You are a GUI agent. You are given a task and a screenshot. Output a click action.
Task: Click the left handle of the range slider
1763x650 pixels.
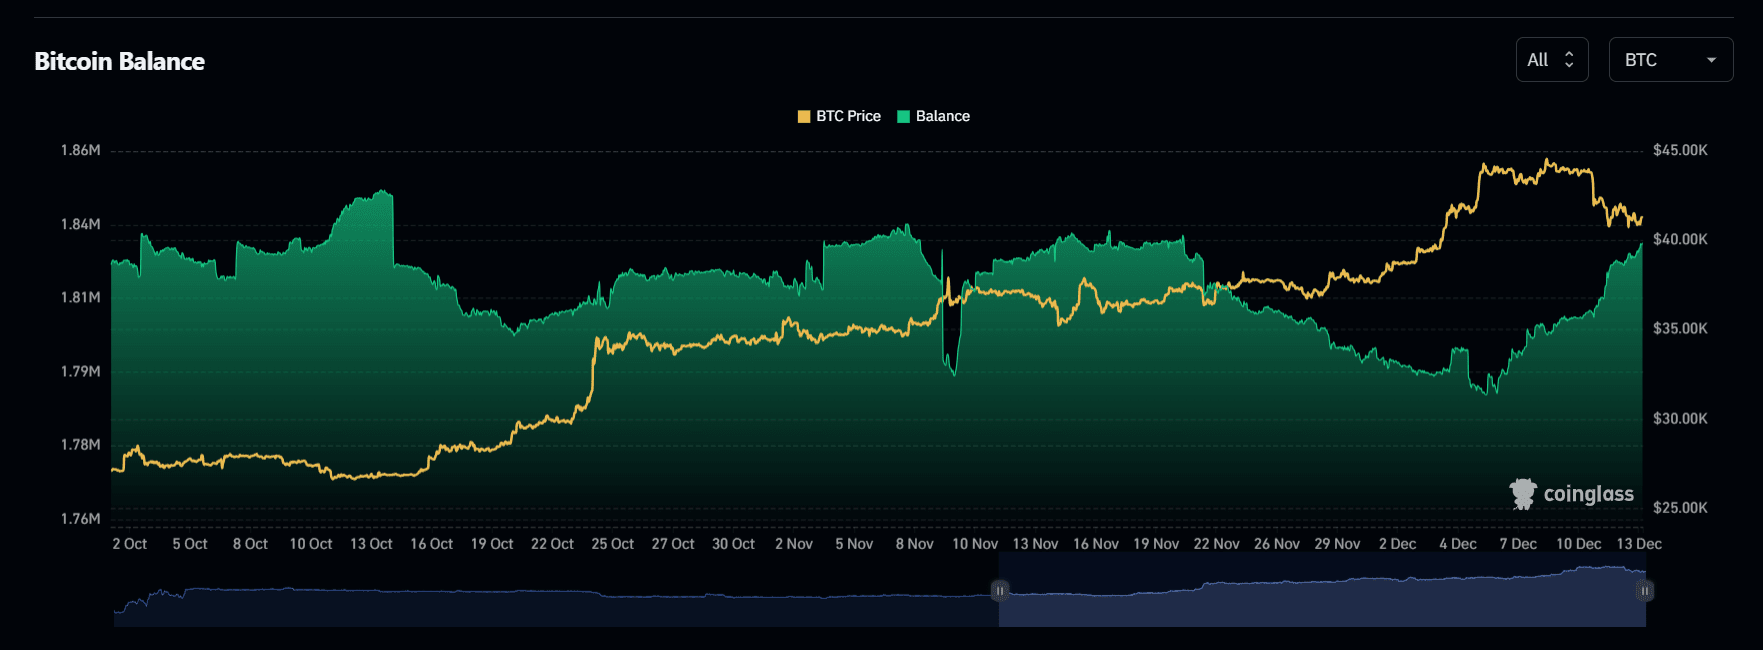pos(999,591)
